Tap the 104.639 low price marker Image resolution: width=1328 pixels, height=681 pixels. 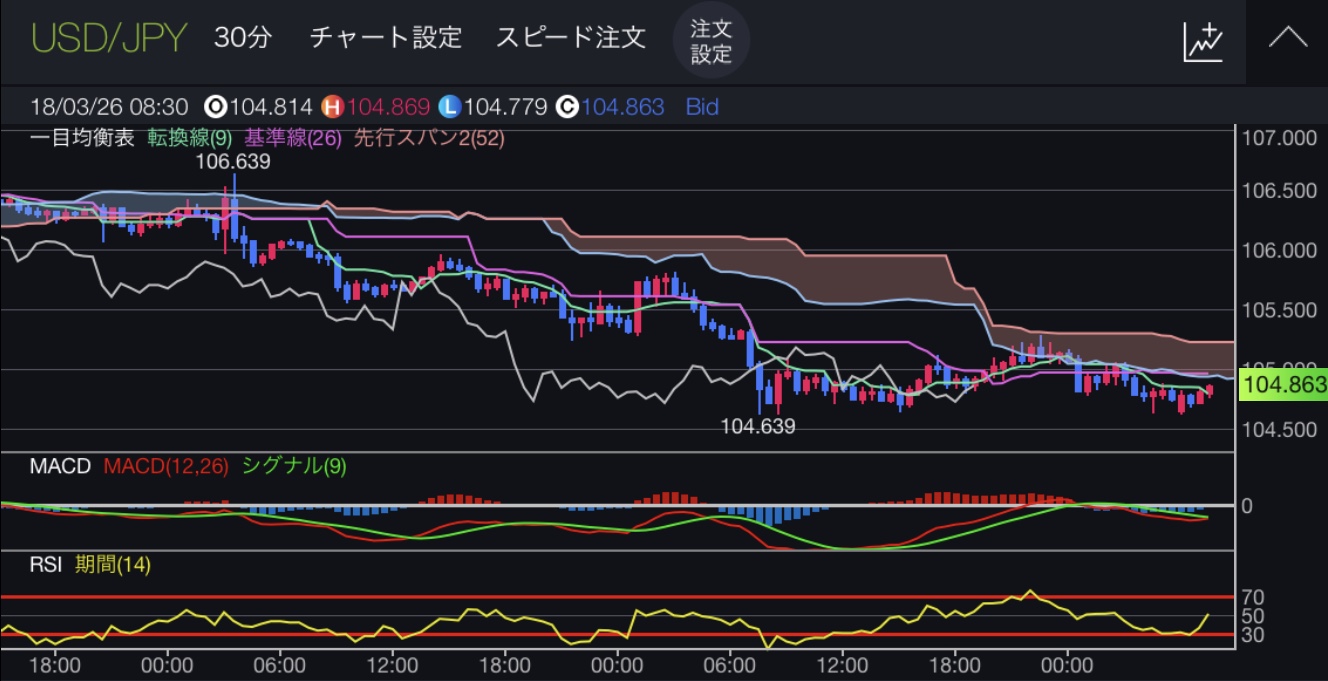click(x=758, y=426)
